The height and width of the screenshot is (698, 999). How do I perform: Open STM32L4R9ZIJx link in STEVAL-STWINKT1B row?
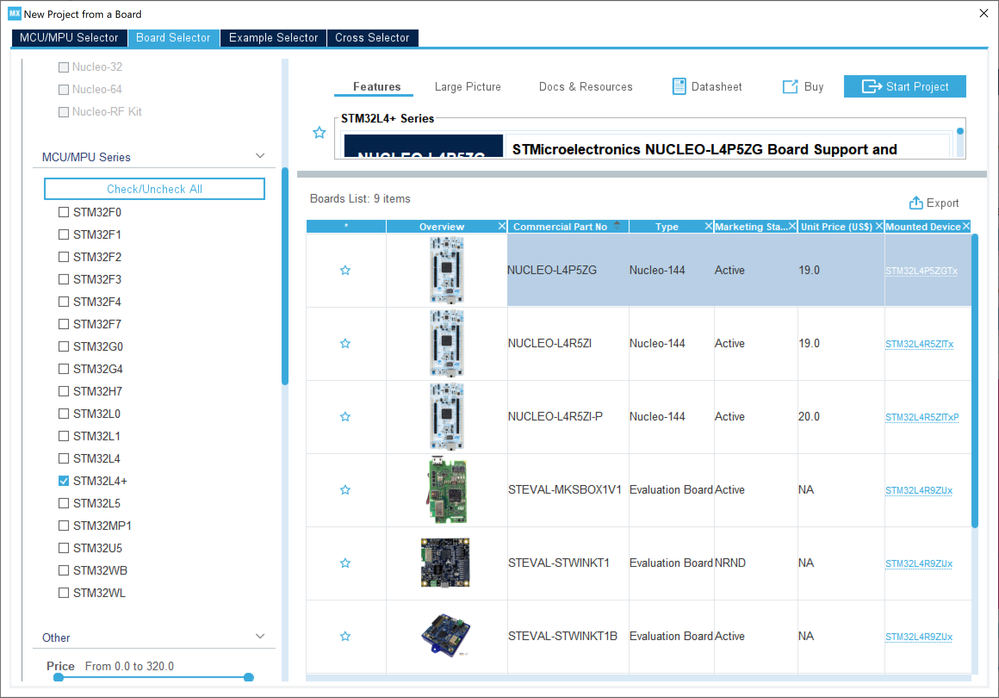(x=919, y=637)
